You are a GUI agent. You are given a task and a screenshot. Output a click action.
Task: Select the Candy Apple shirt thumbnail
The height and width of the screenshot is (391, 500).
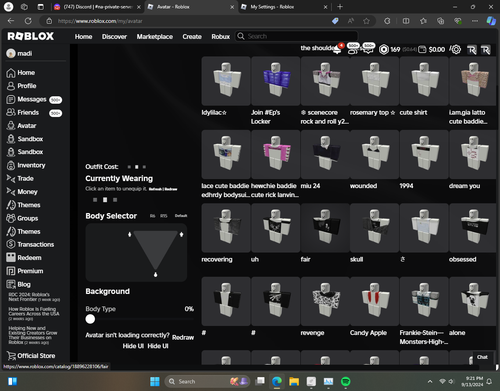pos(374,301)
